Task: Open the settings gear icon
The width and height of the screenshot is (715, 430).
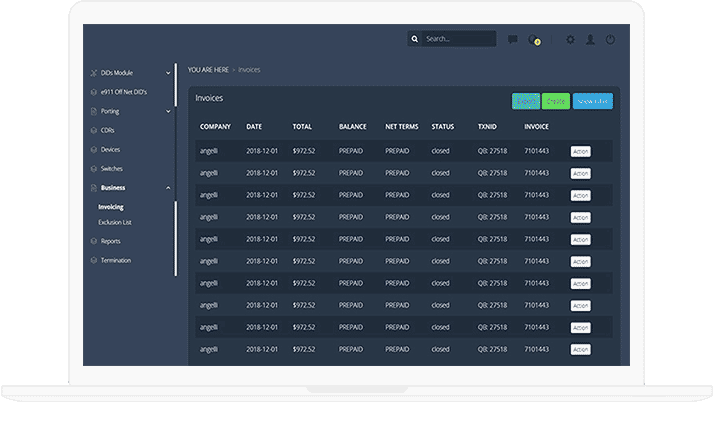Action: pyautogui.click(x=570, y=40)
